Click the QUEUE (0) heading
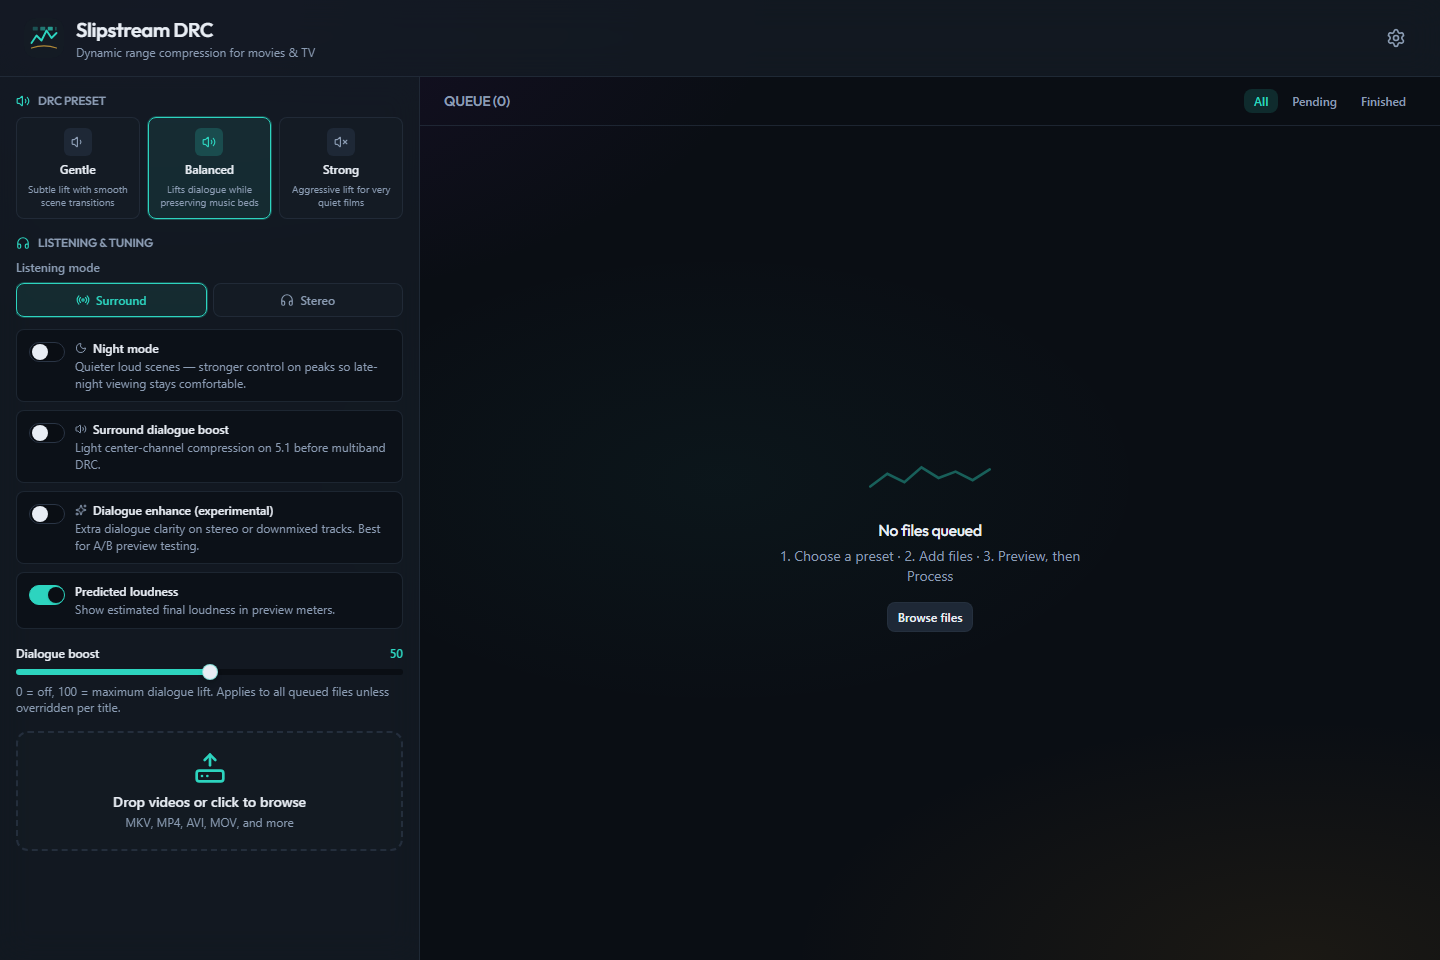This screenshot has width=1440, height=960. click(x=477, y=101)
